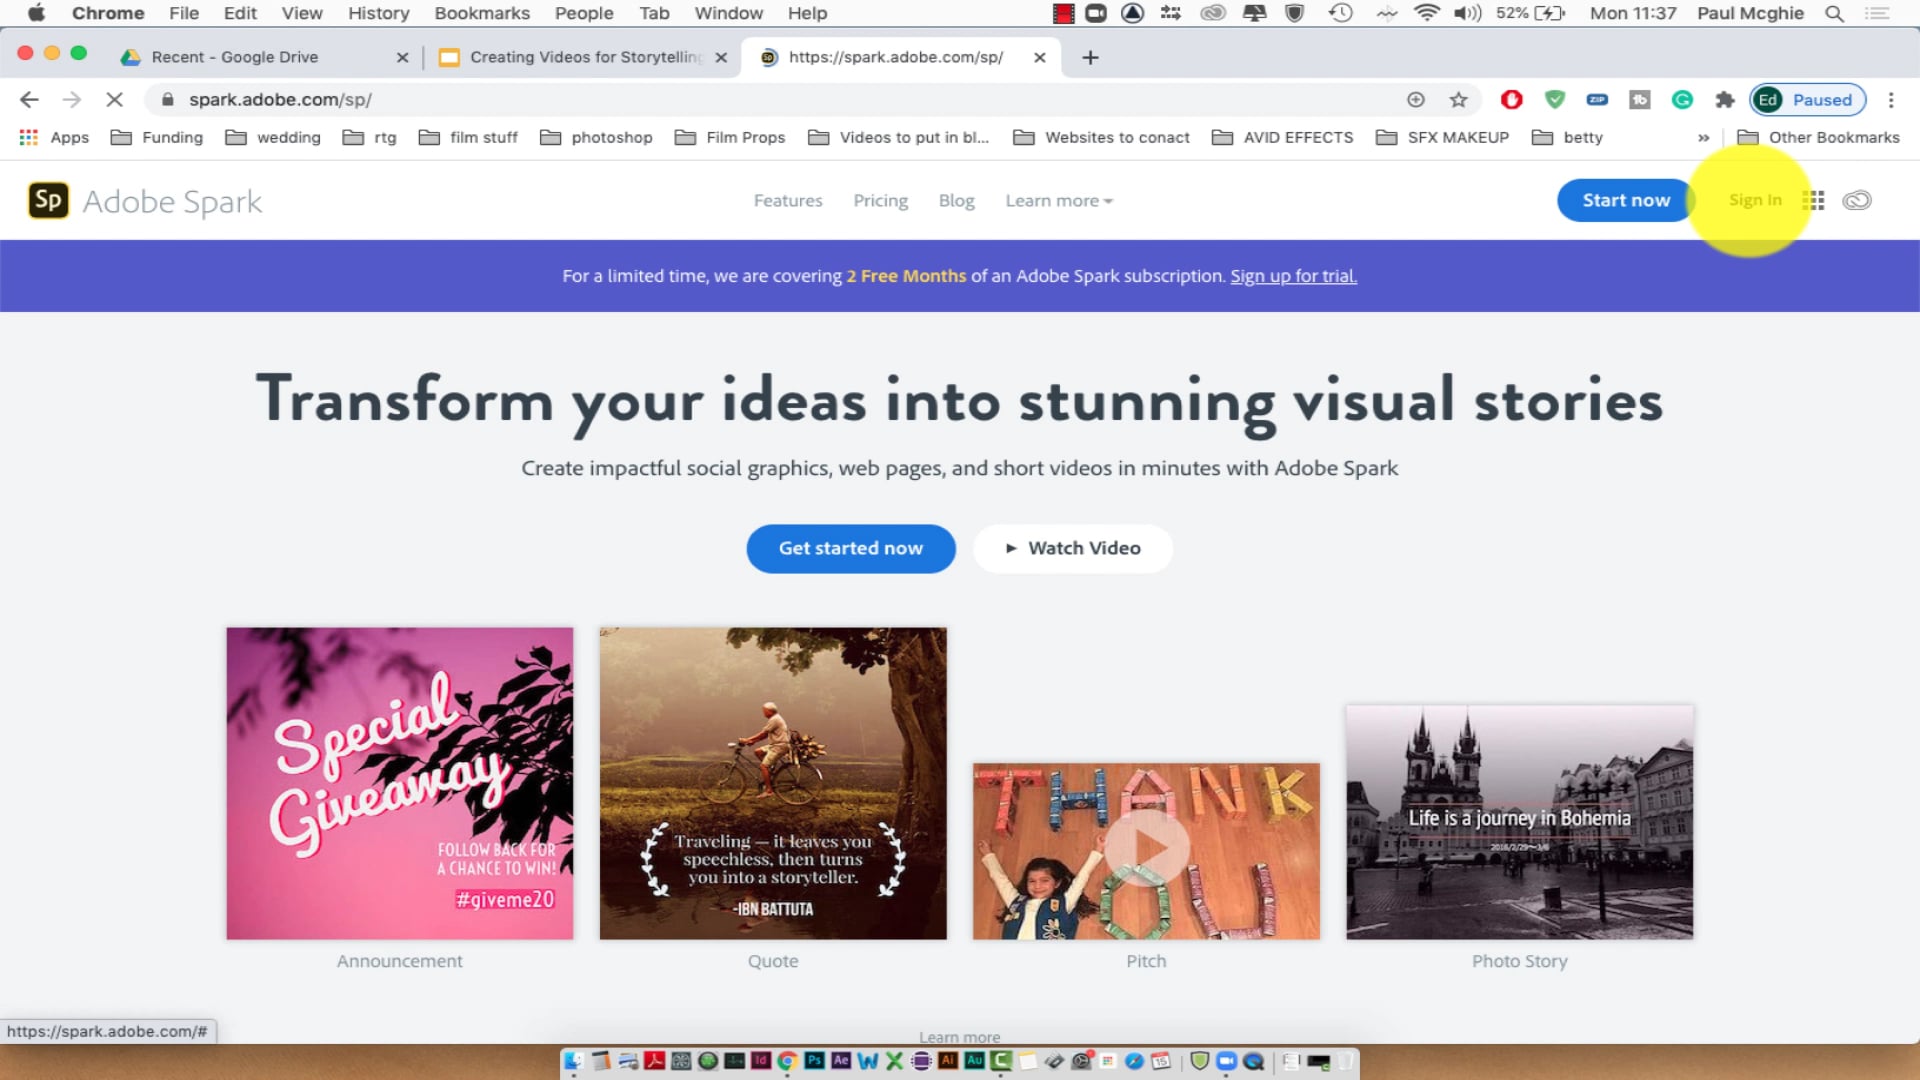Click the bookmark star in the address bar
This screenshot has height=1080, width=1920.
coord(1458,100)
